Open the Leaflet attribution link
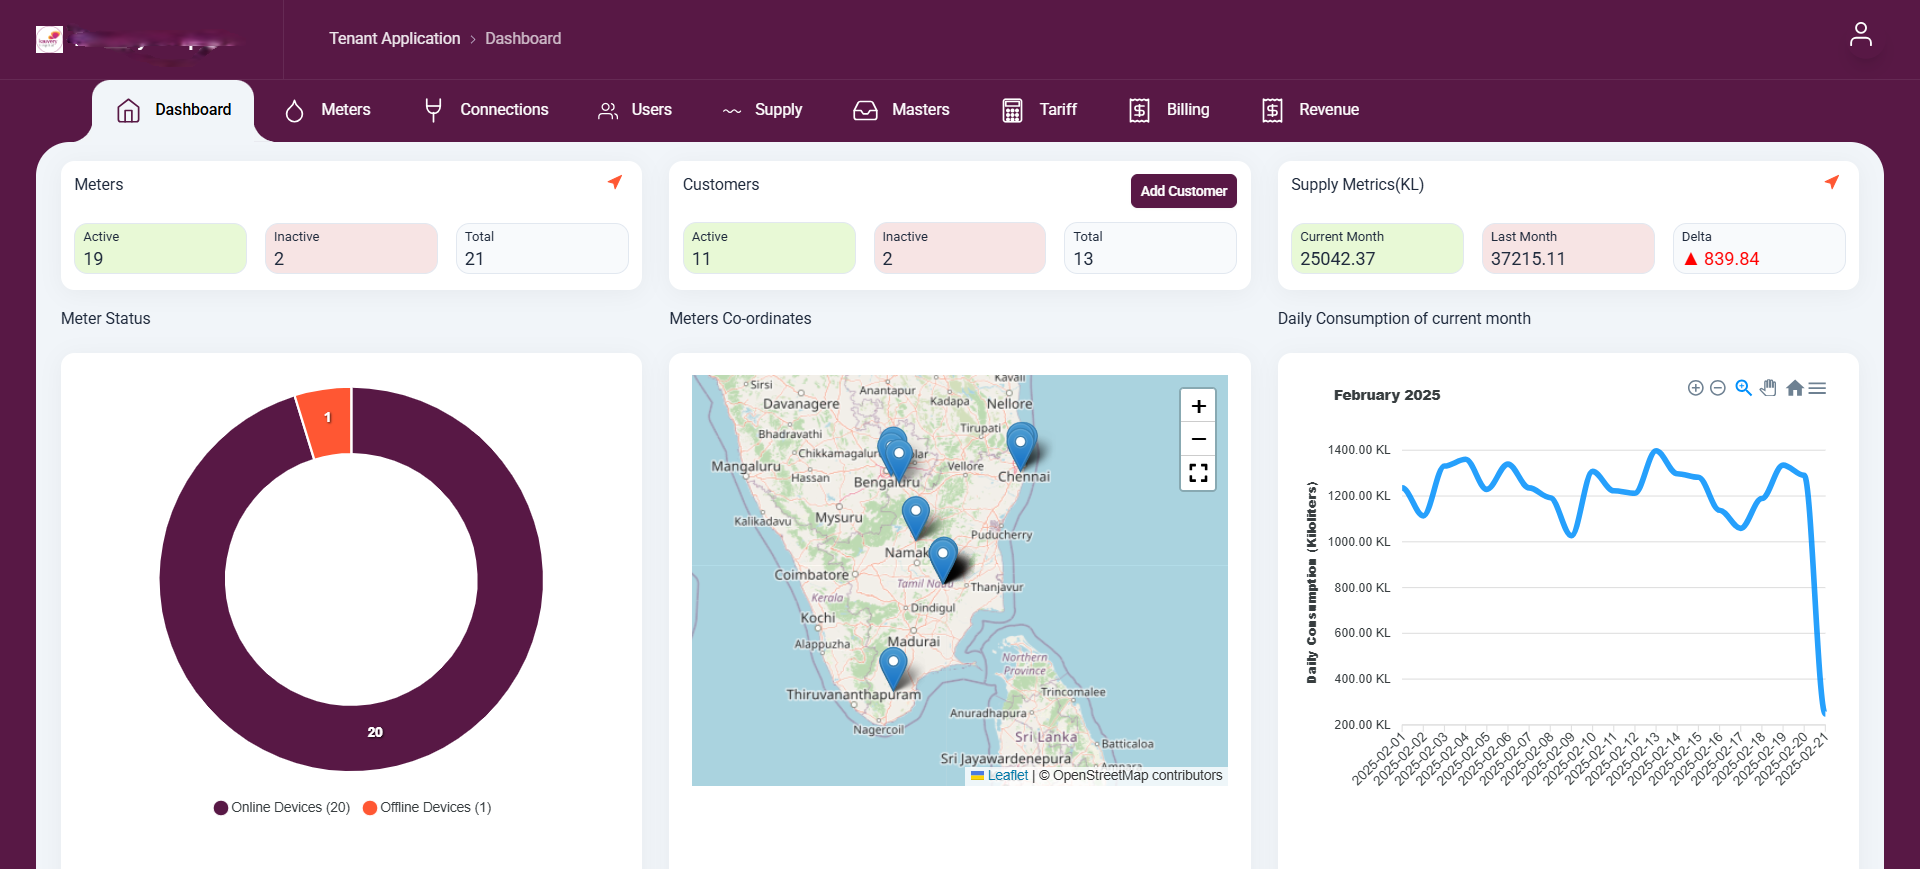Image resolution: width=1920 pixels, height=869 pixels. (x=1007, y=776)
